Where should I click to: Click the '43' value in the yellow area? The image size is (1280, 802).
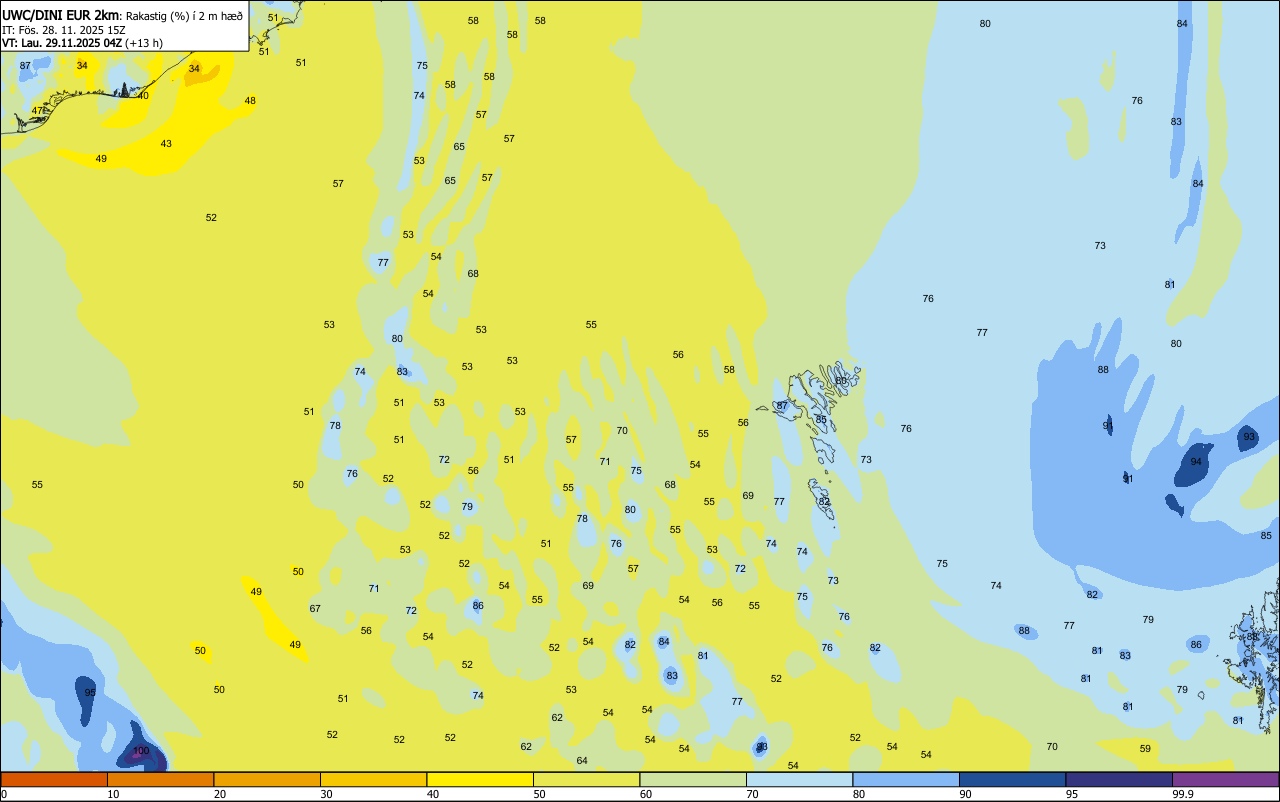[x=166, y=144]
